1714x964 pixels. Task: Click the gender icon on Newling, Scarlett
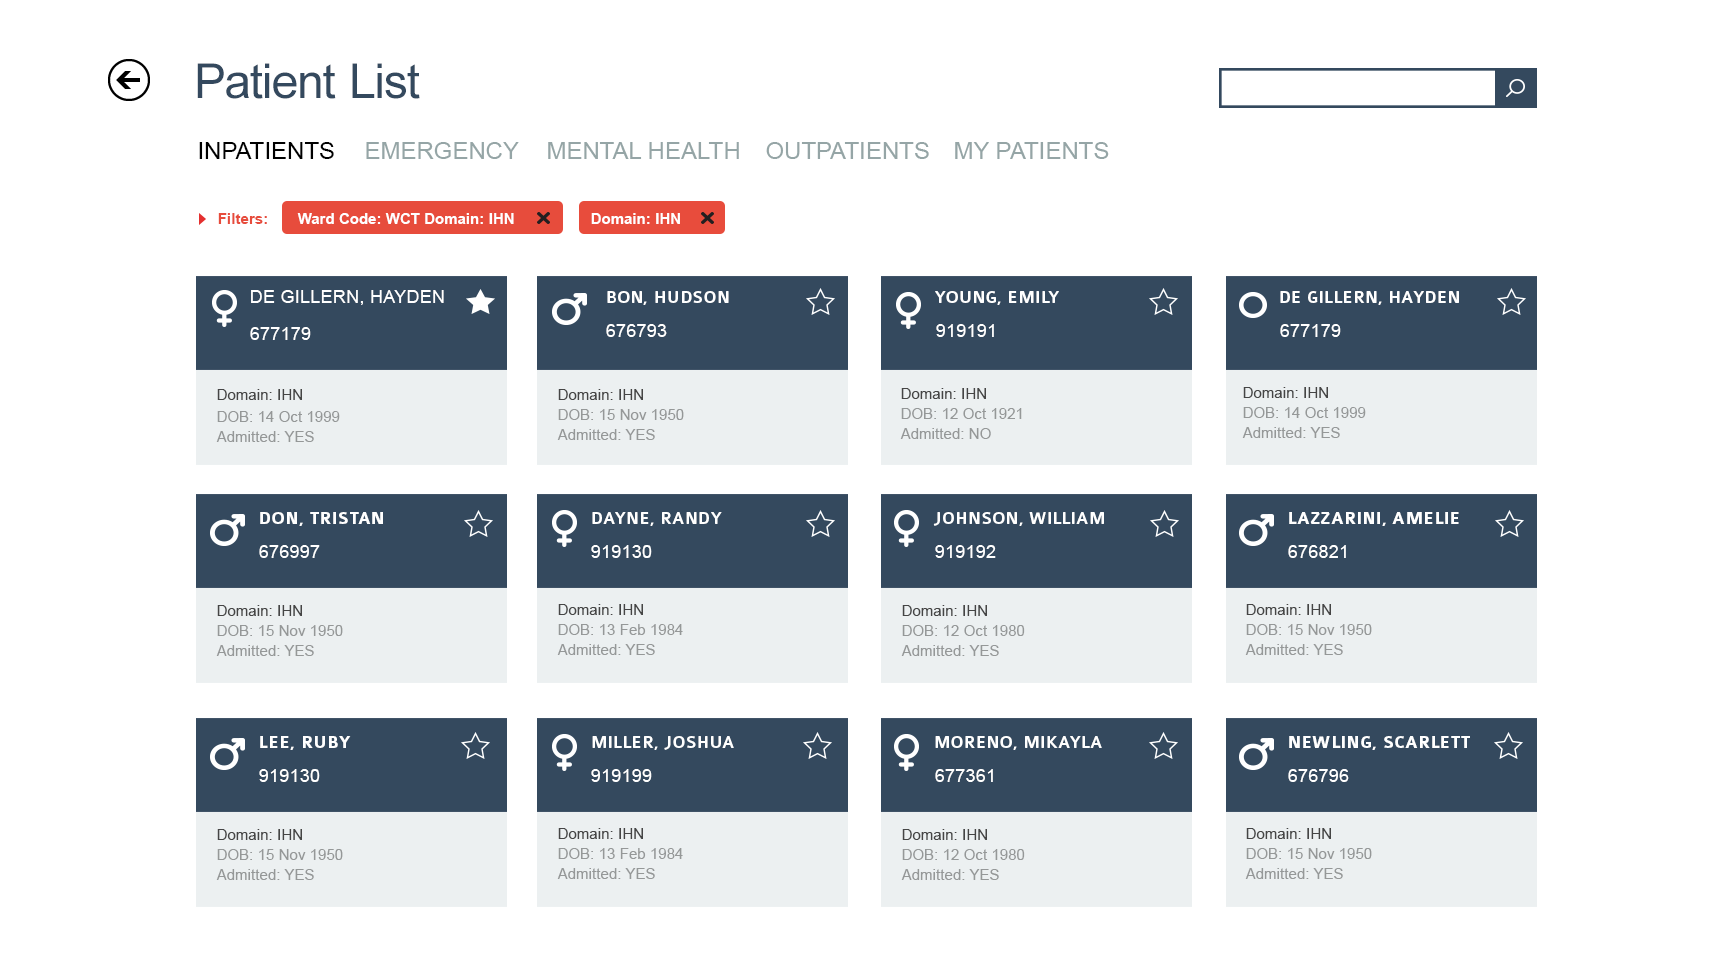point(1256,754)
